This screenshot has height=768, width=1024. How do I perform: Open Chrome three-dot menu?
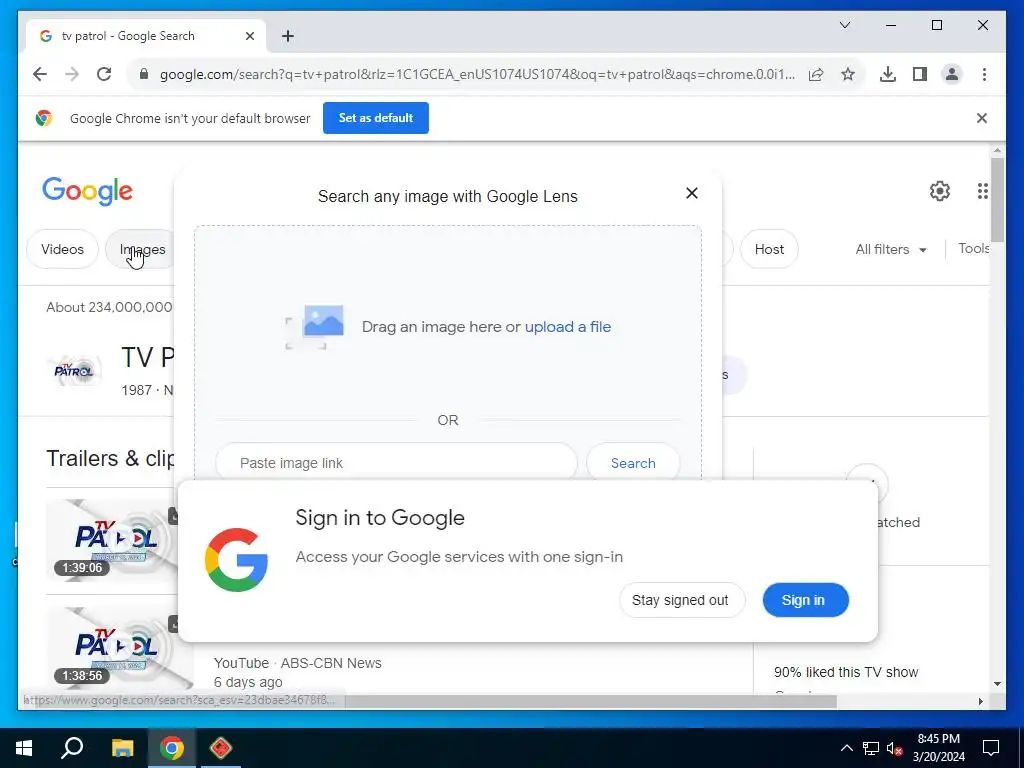click(984, 74)
